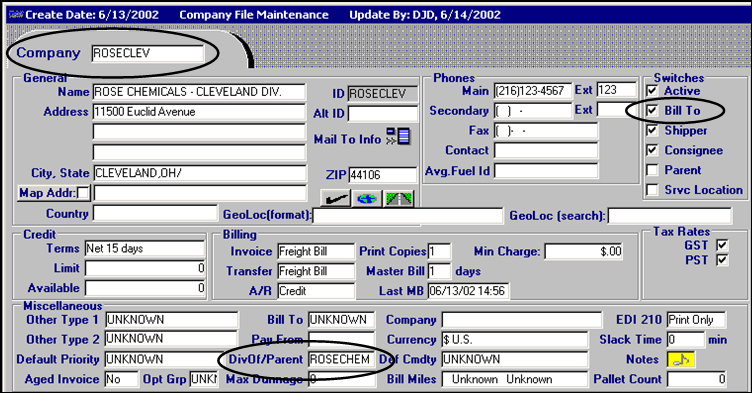Click the Bill Miles Unknown field
Image resolution: width=752 pixels, height=393 pixels.
point(515,379)
